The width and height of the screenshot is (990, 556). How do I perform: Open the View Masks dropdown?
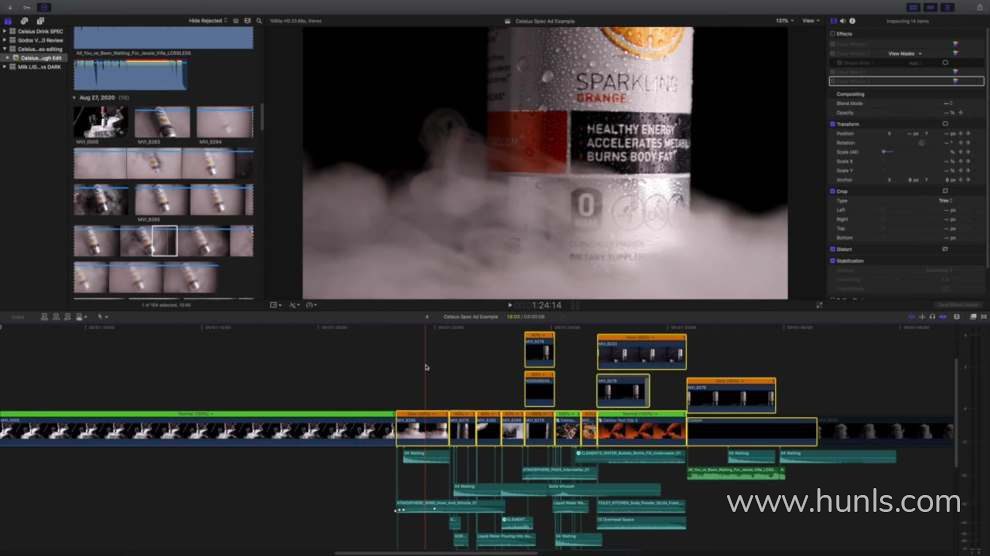point(905,54)
